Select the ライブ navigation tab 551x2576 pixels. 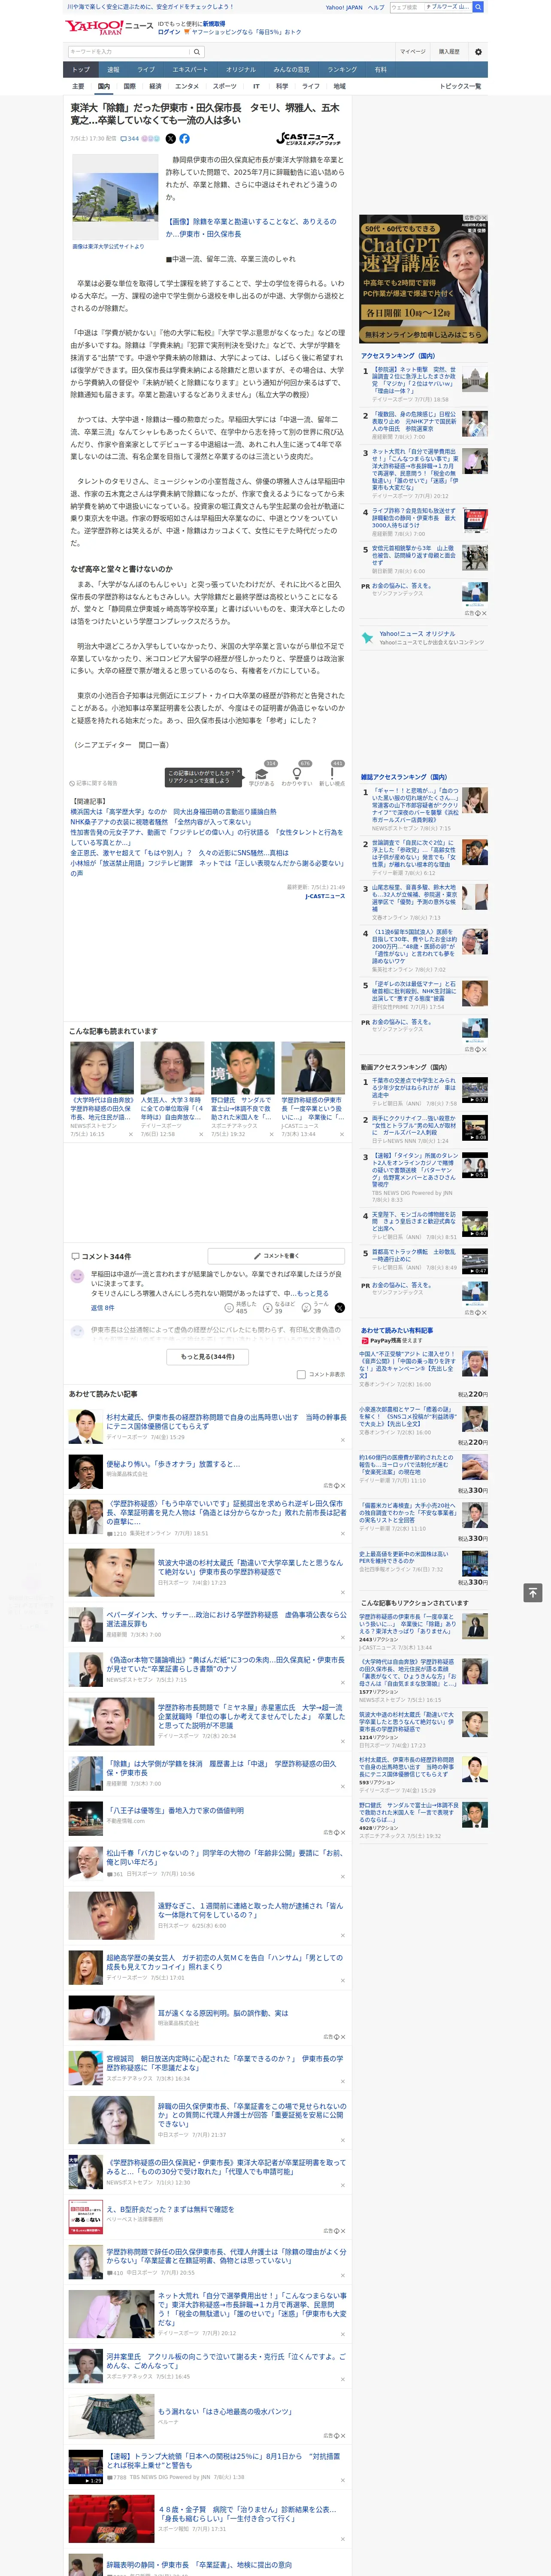[146, 70]
